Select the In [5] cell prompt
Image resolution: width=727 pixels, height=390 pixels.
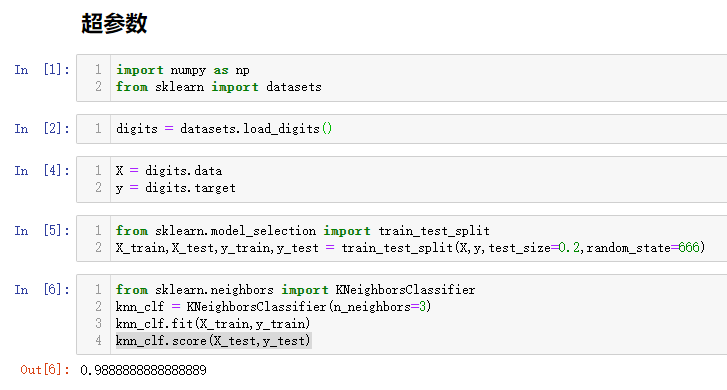point(42,230)
